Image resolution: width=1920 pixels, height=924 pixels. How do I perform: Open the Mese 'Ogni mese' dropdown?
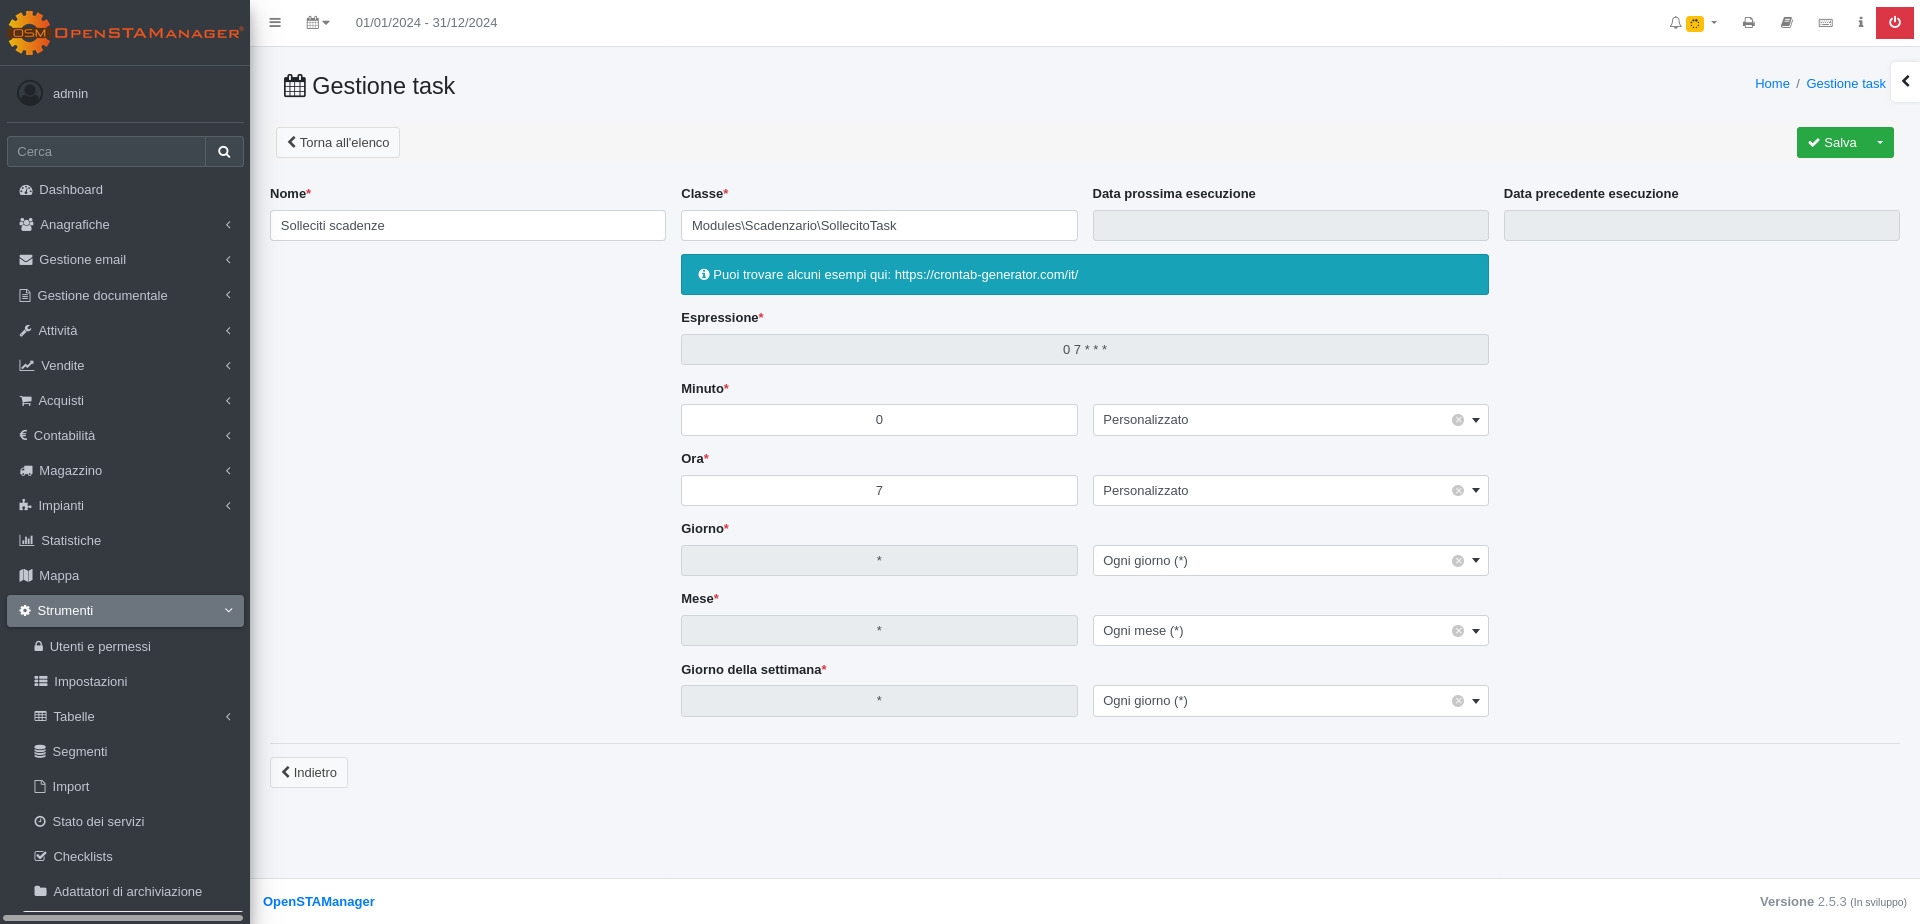[x=1475, y=631]
